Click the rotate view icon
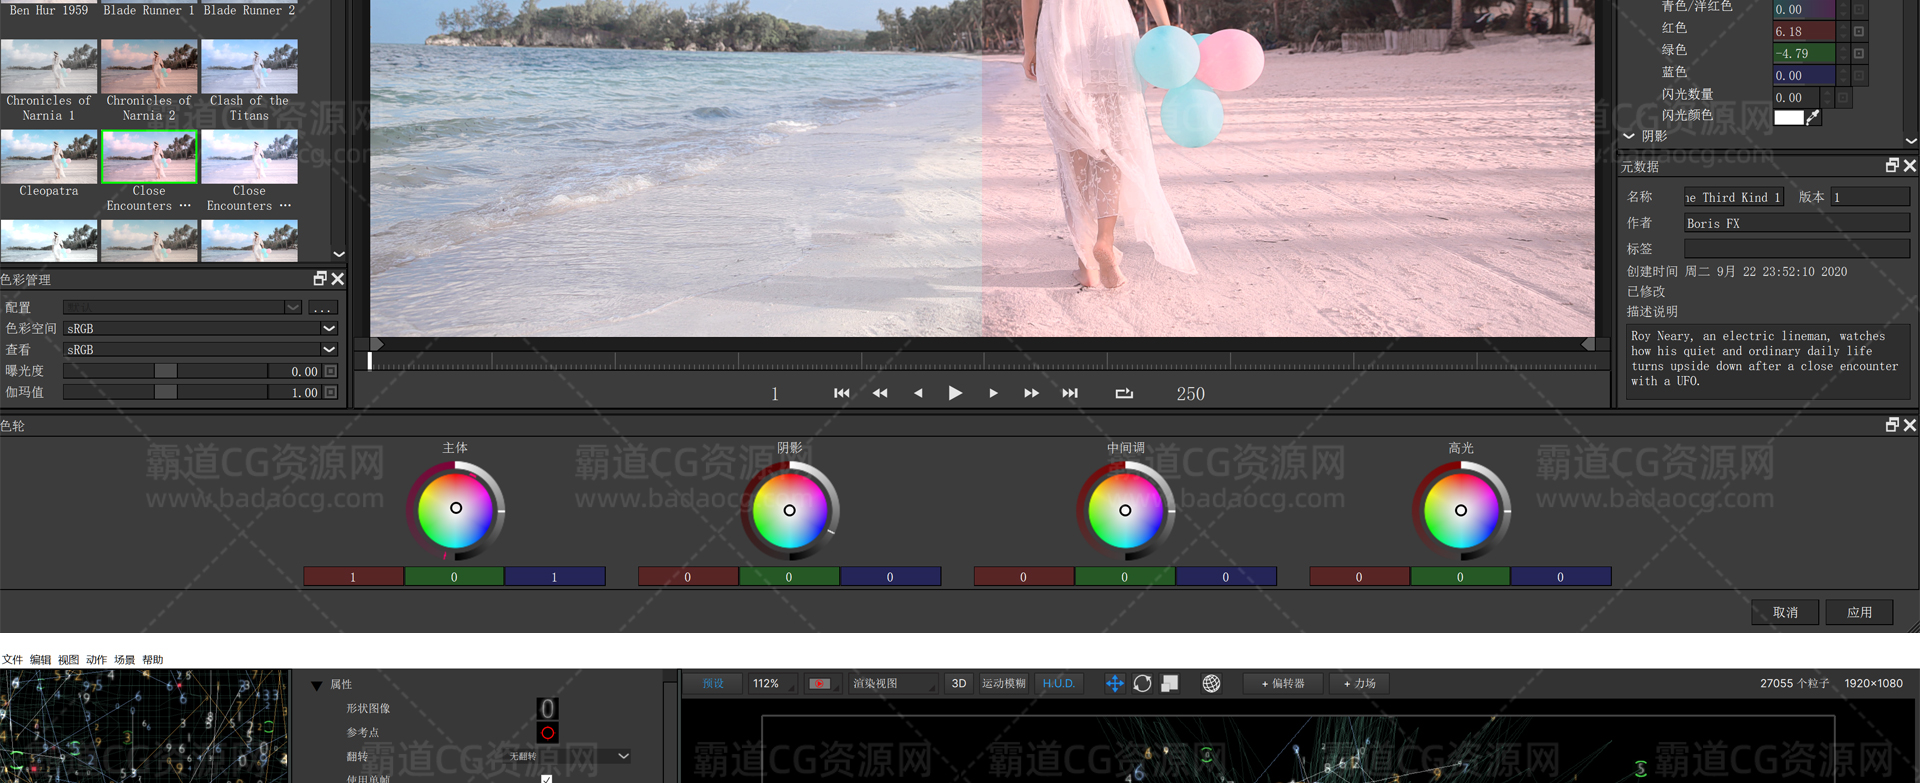Viewport: 1920px width, 783px height. pos(1142,683)
